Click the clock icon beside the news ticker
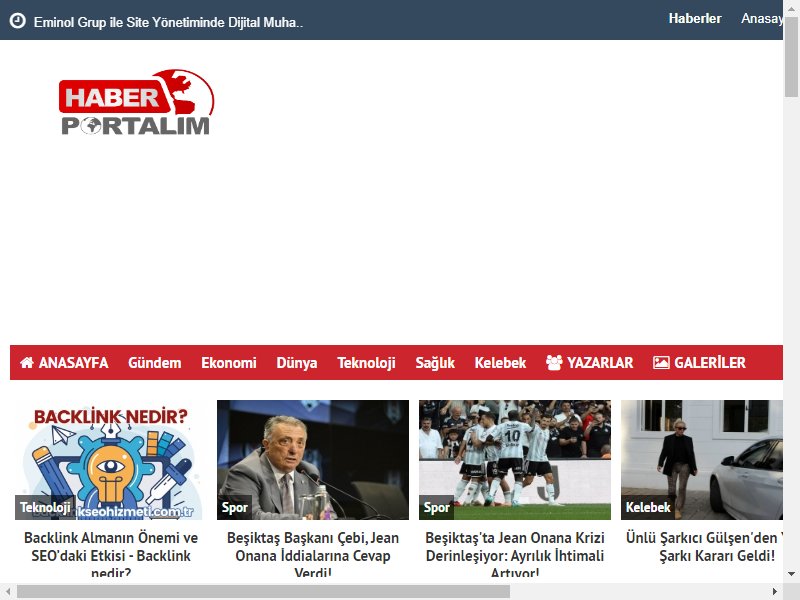Image resolution: width=800 pixels, height=600 pixels. coord(18,21)
